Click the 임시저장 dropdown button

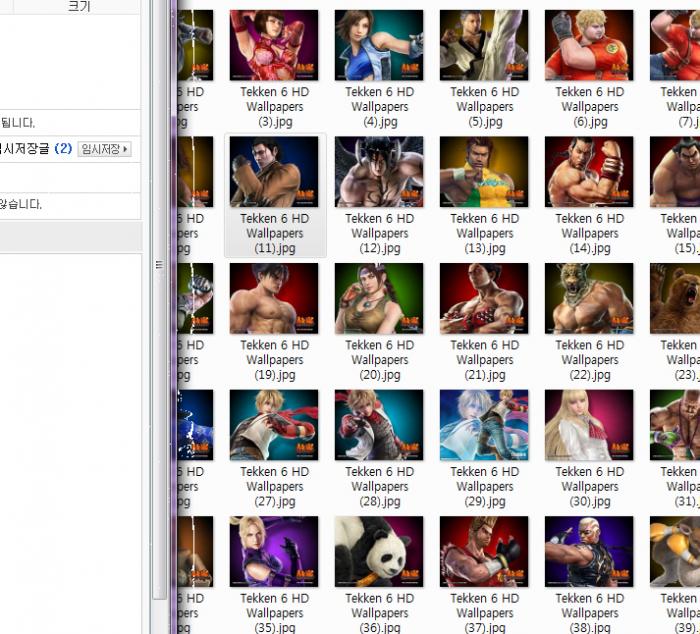tap(106, 149)
